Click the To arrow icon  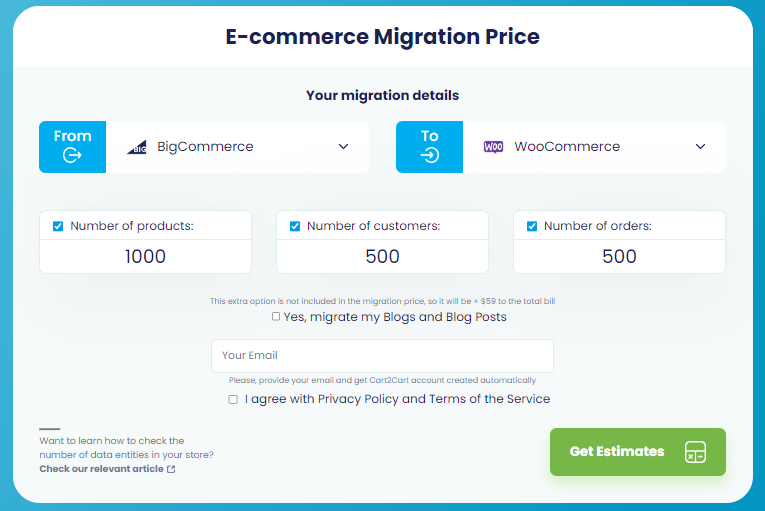pyautogui.click(x=429, y=156)
